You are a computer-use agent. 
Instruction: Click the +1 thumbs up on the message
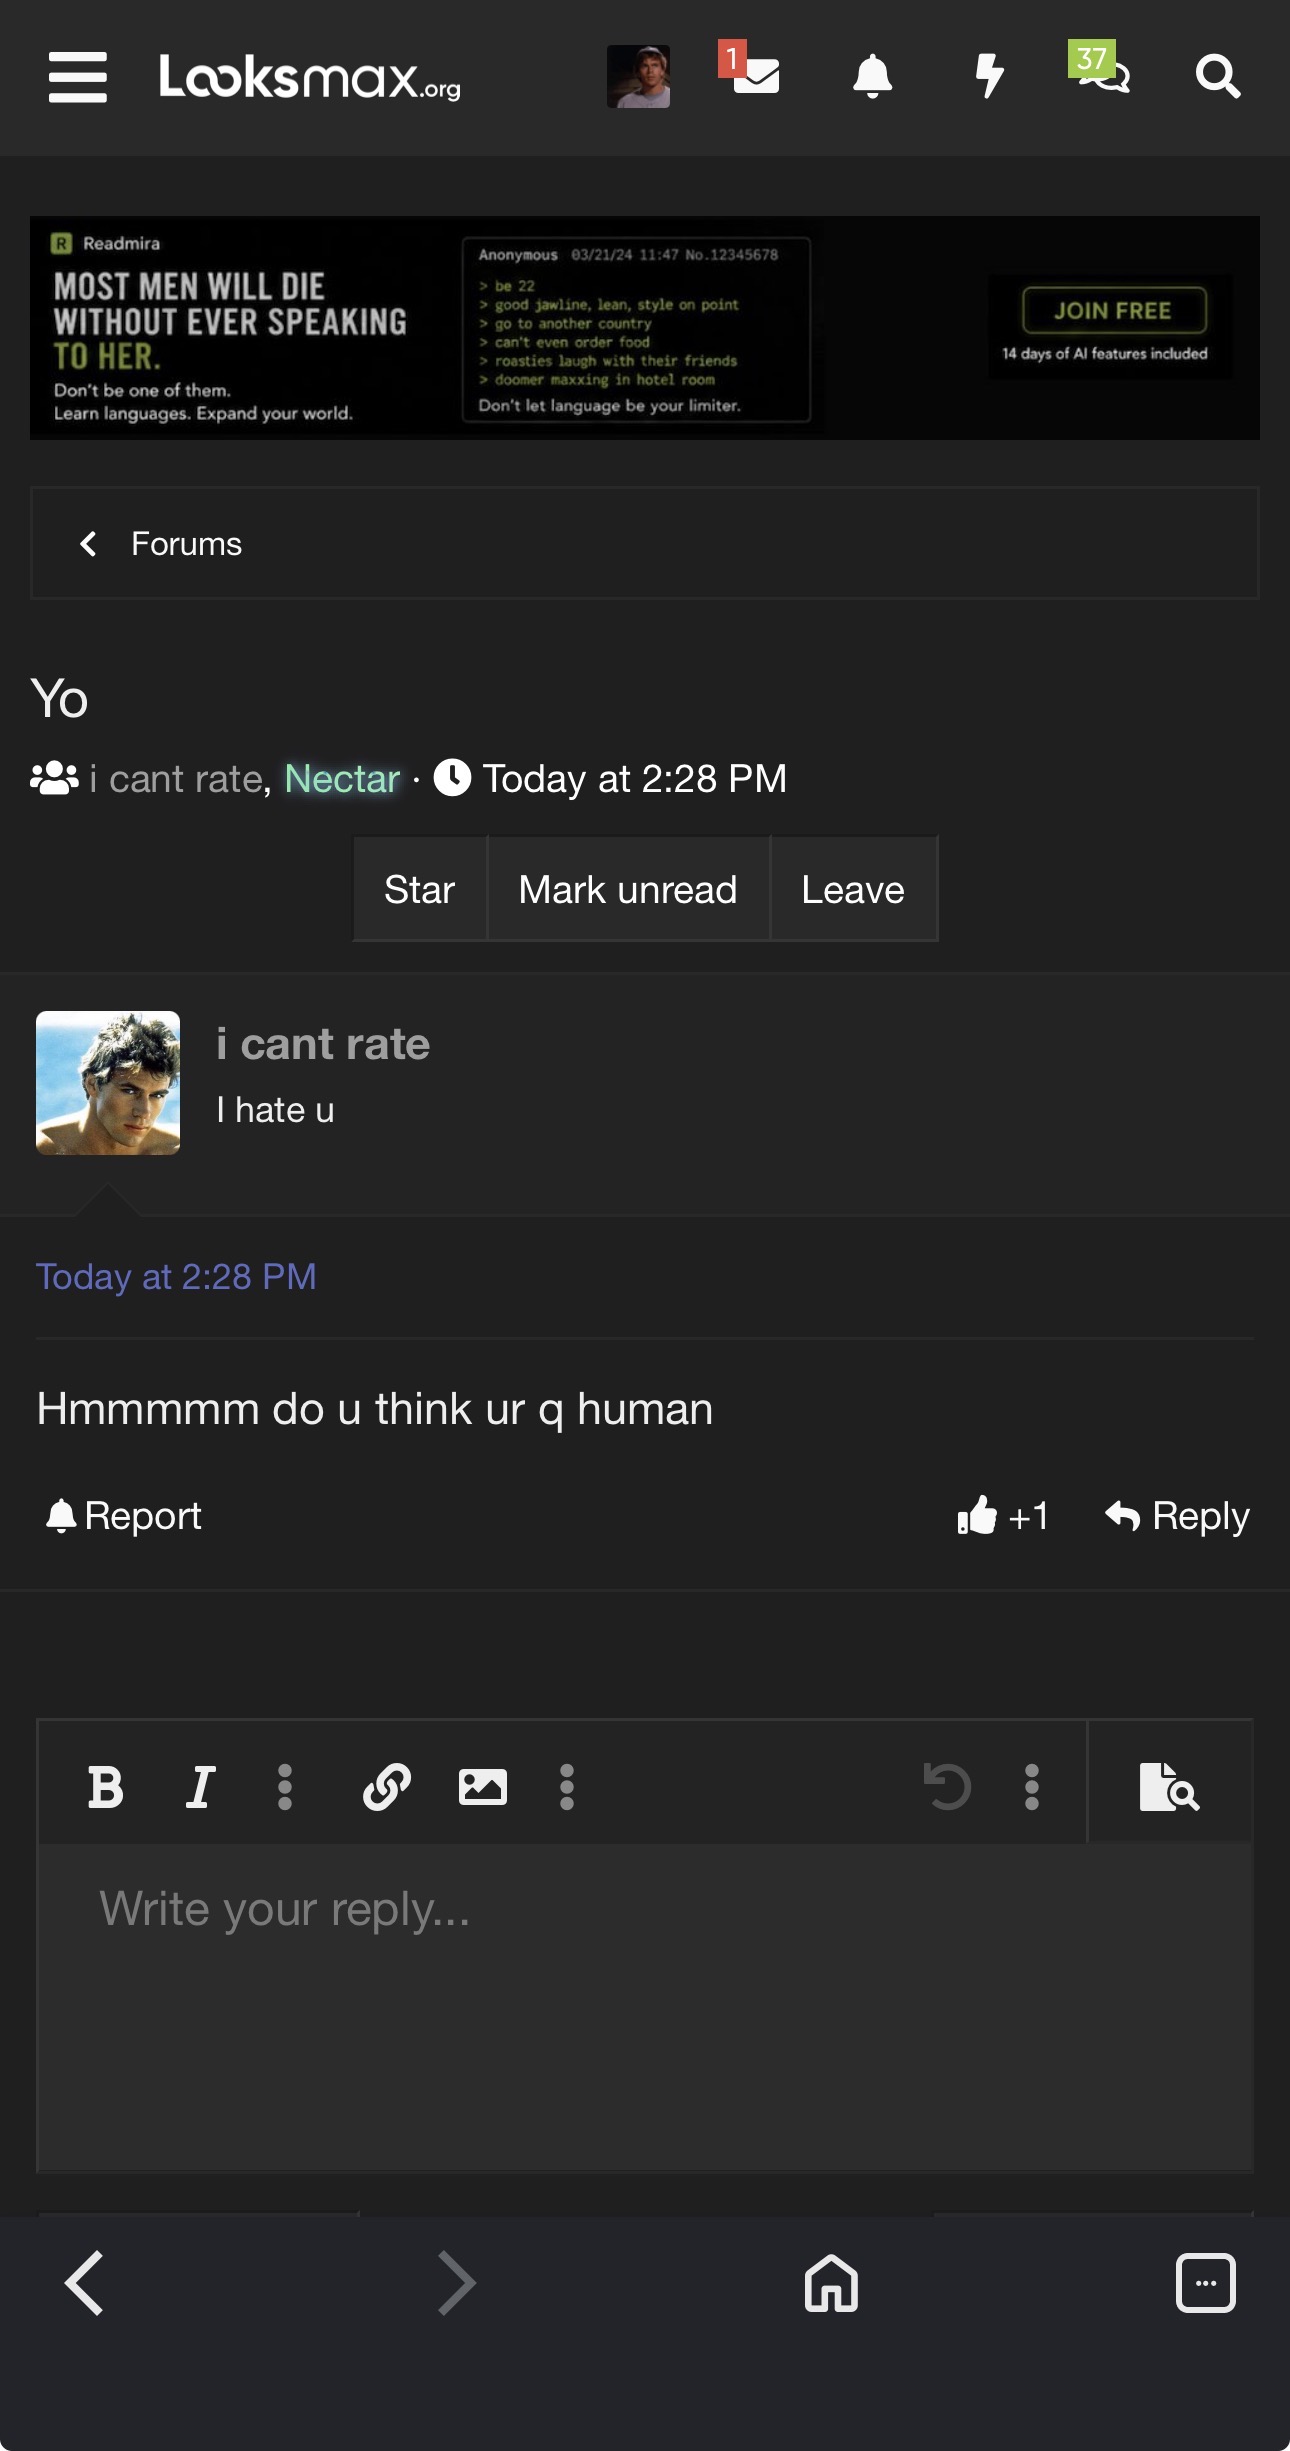[1002, 1516]
